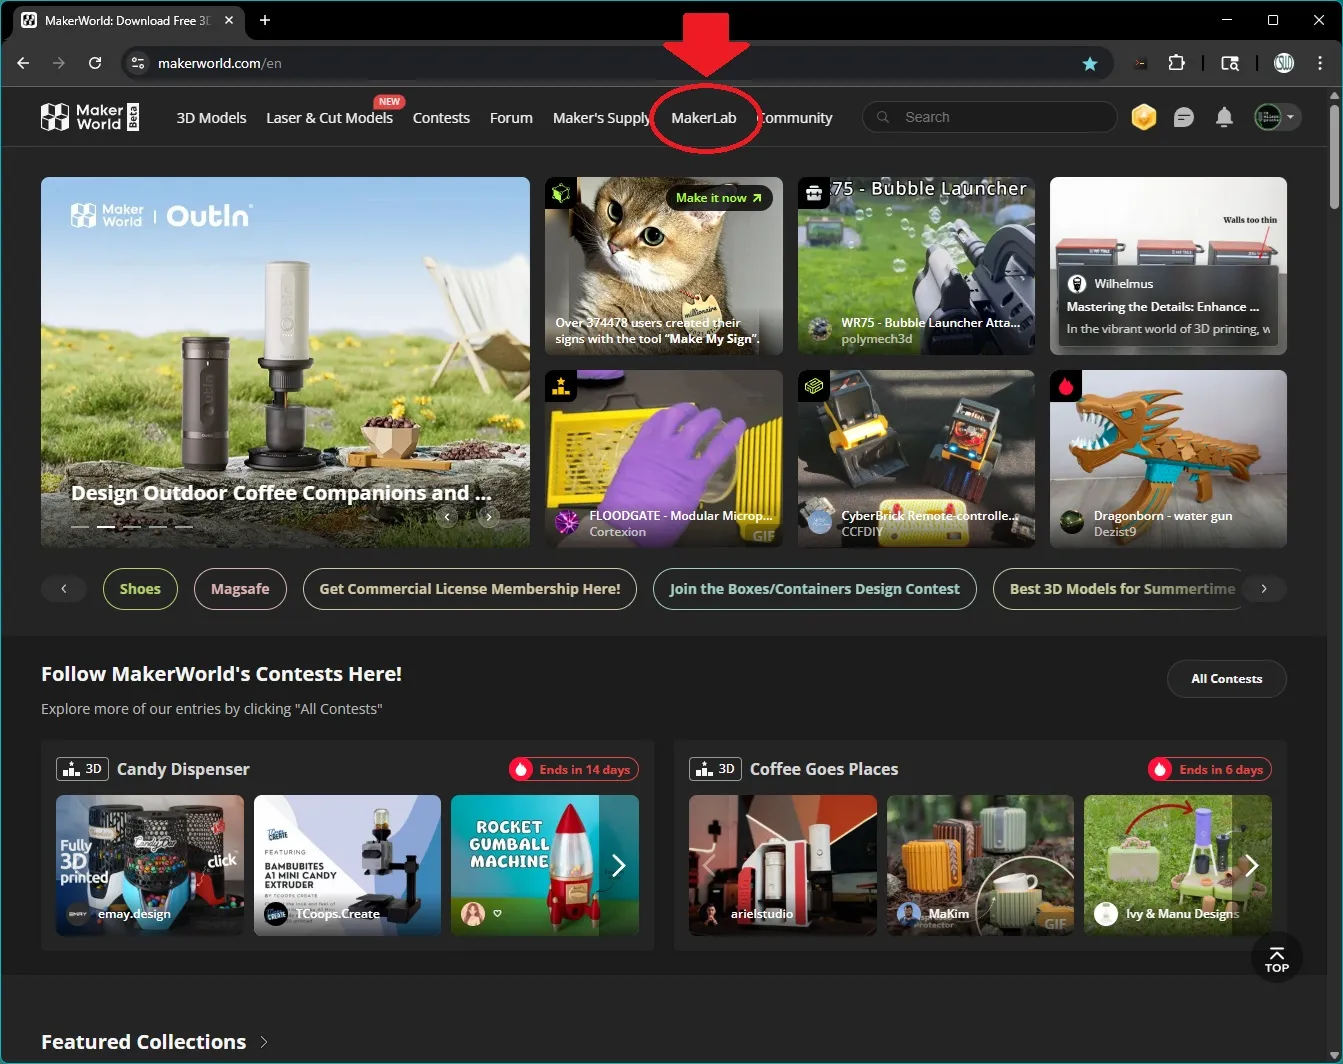1343x1064 pixels.
Task: Open the Chrome profile avatar
Action: (x=1284, y=63)
